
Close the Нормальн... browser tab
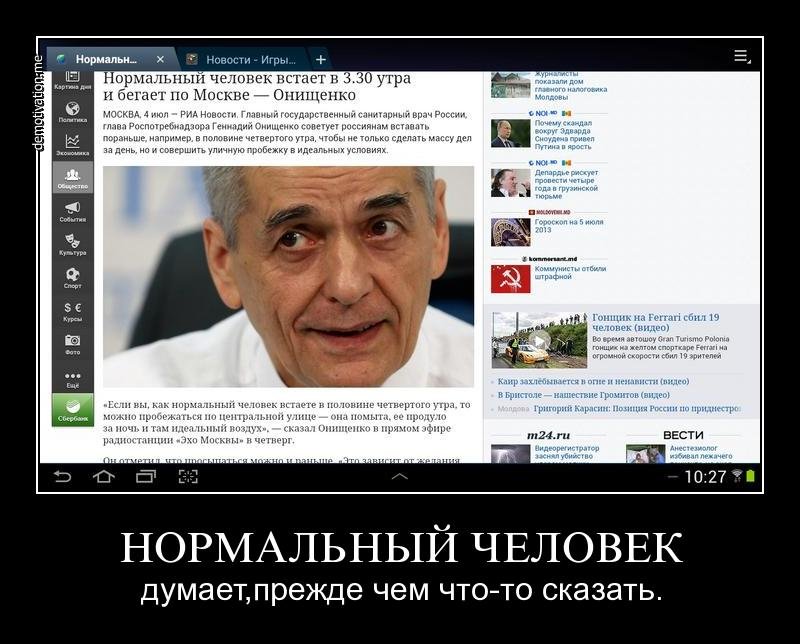pyautogui.click(x=160, y=59)
